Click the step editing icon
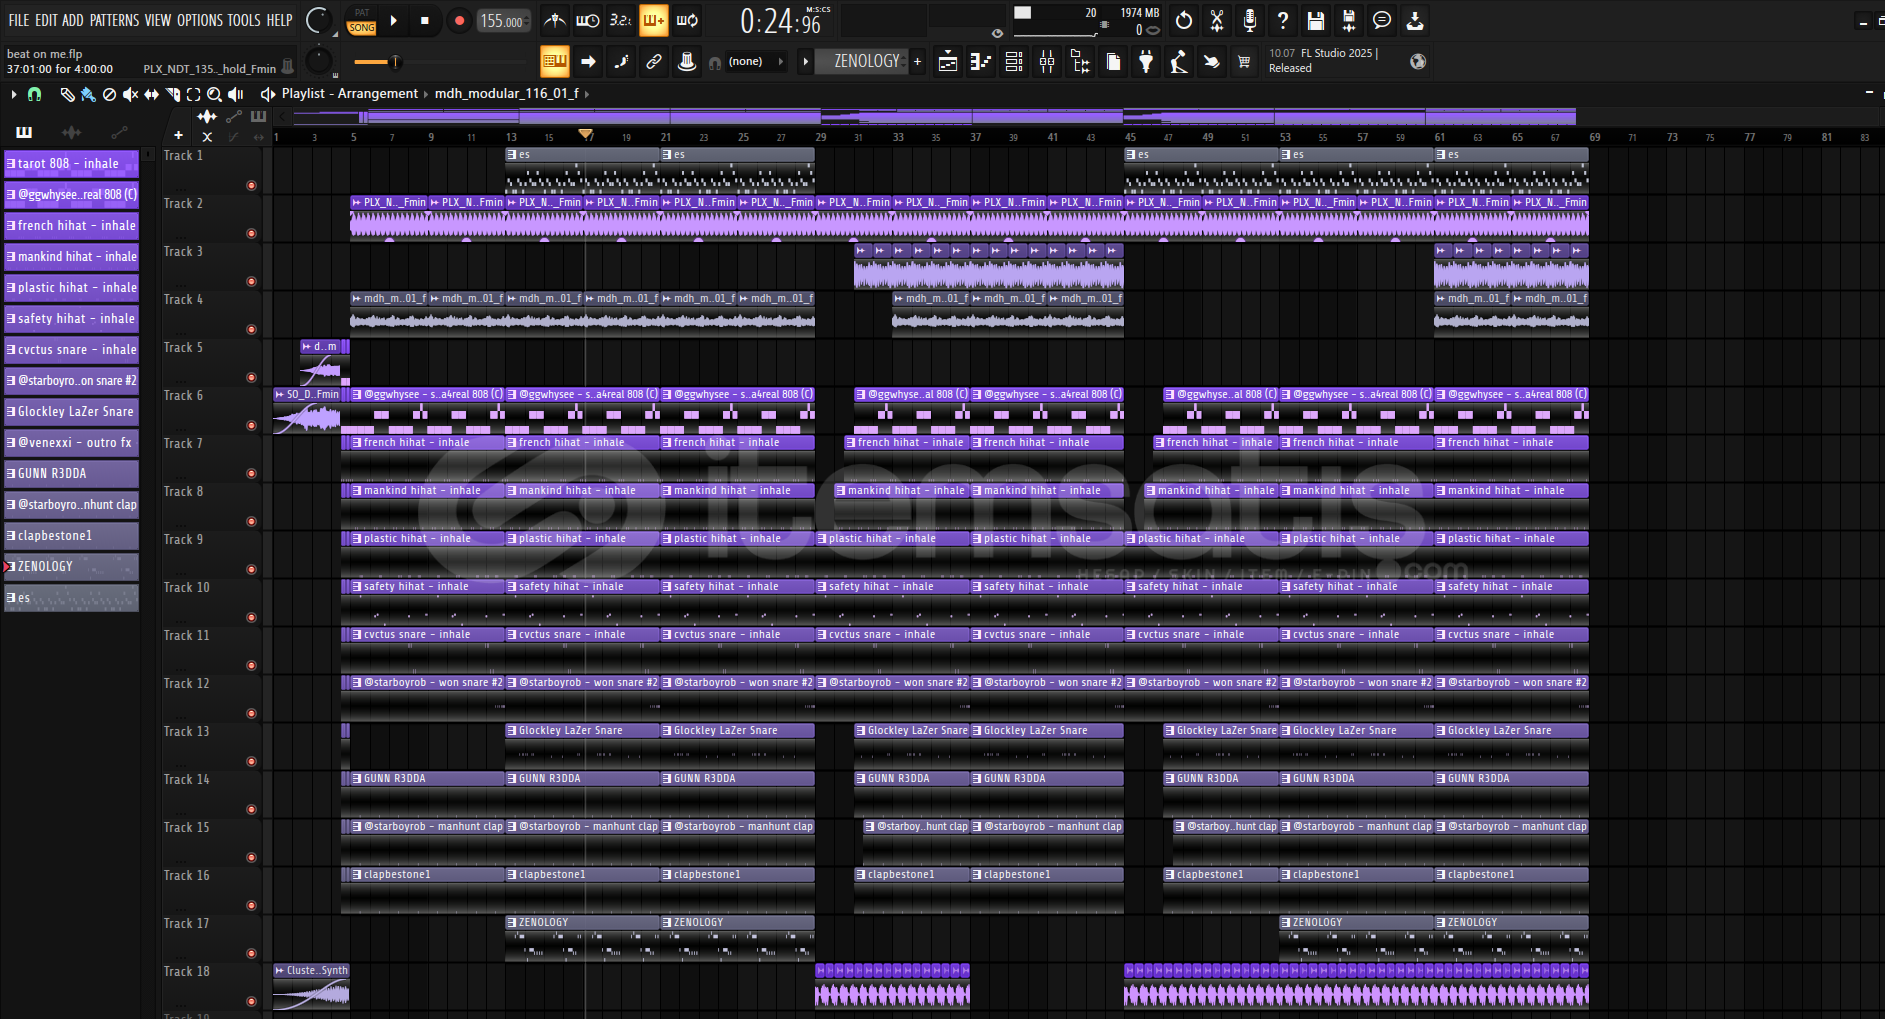 point(621,61)
